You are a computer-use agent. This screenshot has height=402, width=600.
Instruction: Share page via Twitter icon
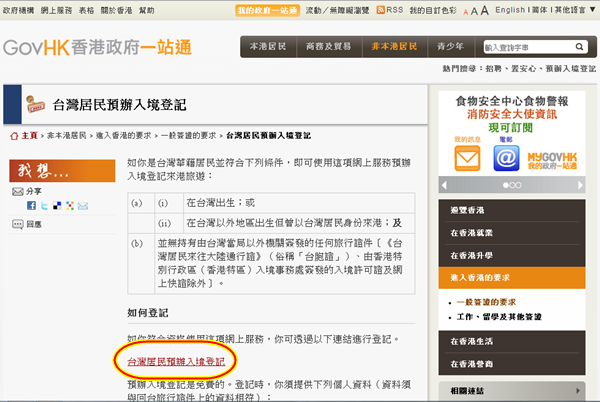44,206
